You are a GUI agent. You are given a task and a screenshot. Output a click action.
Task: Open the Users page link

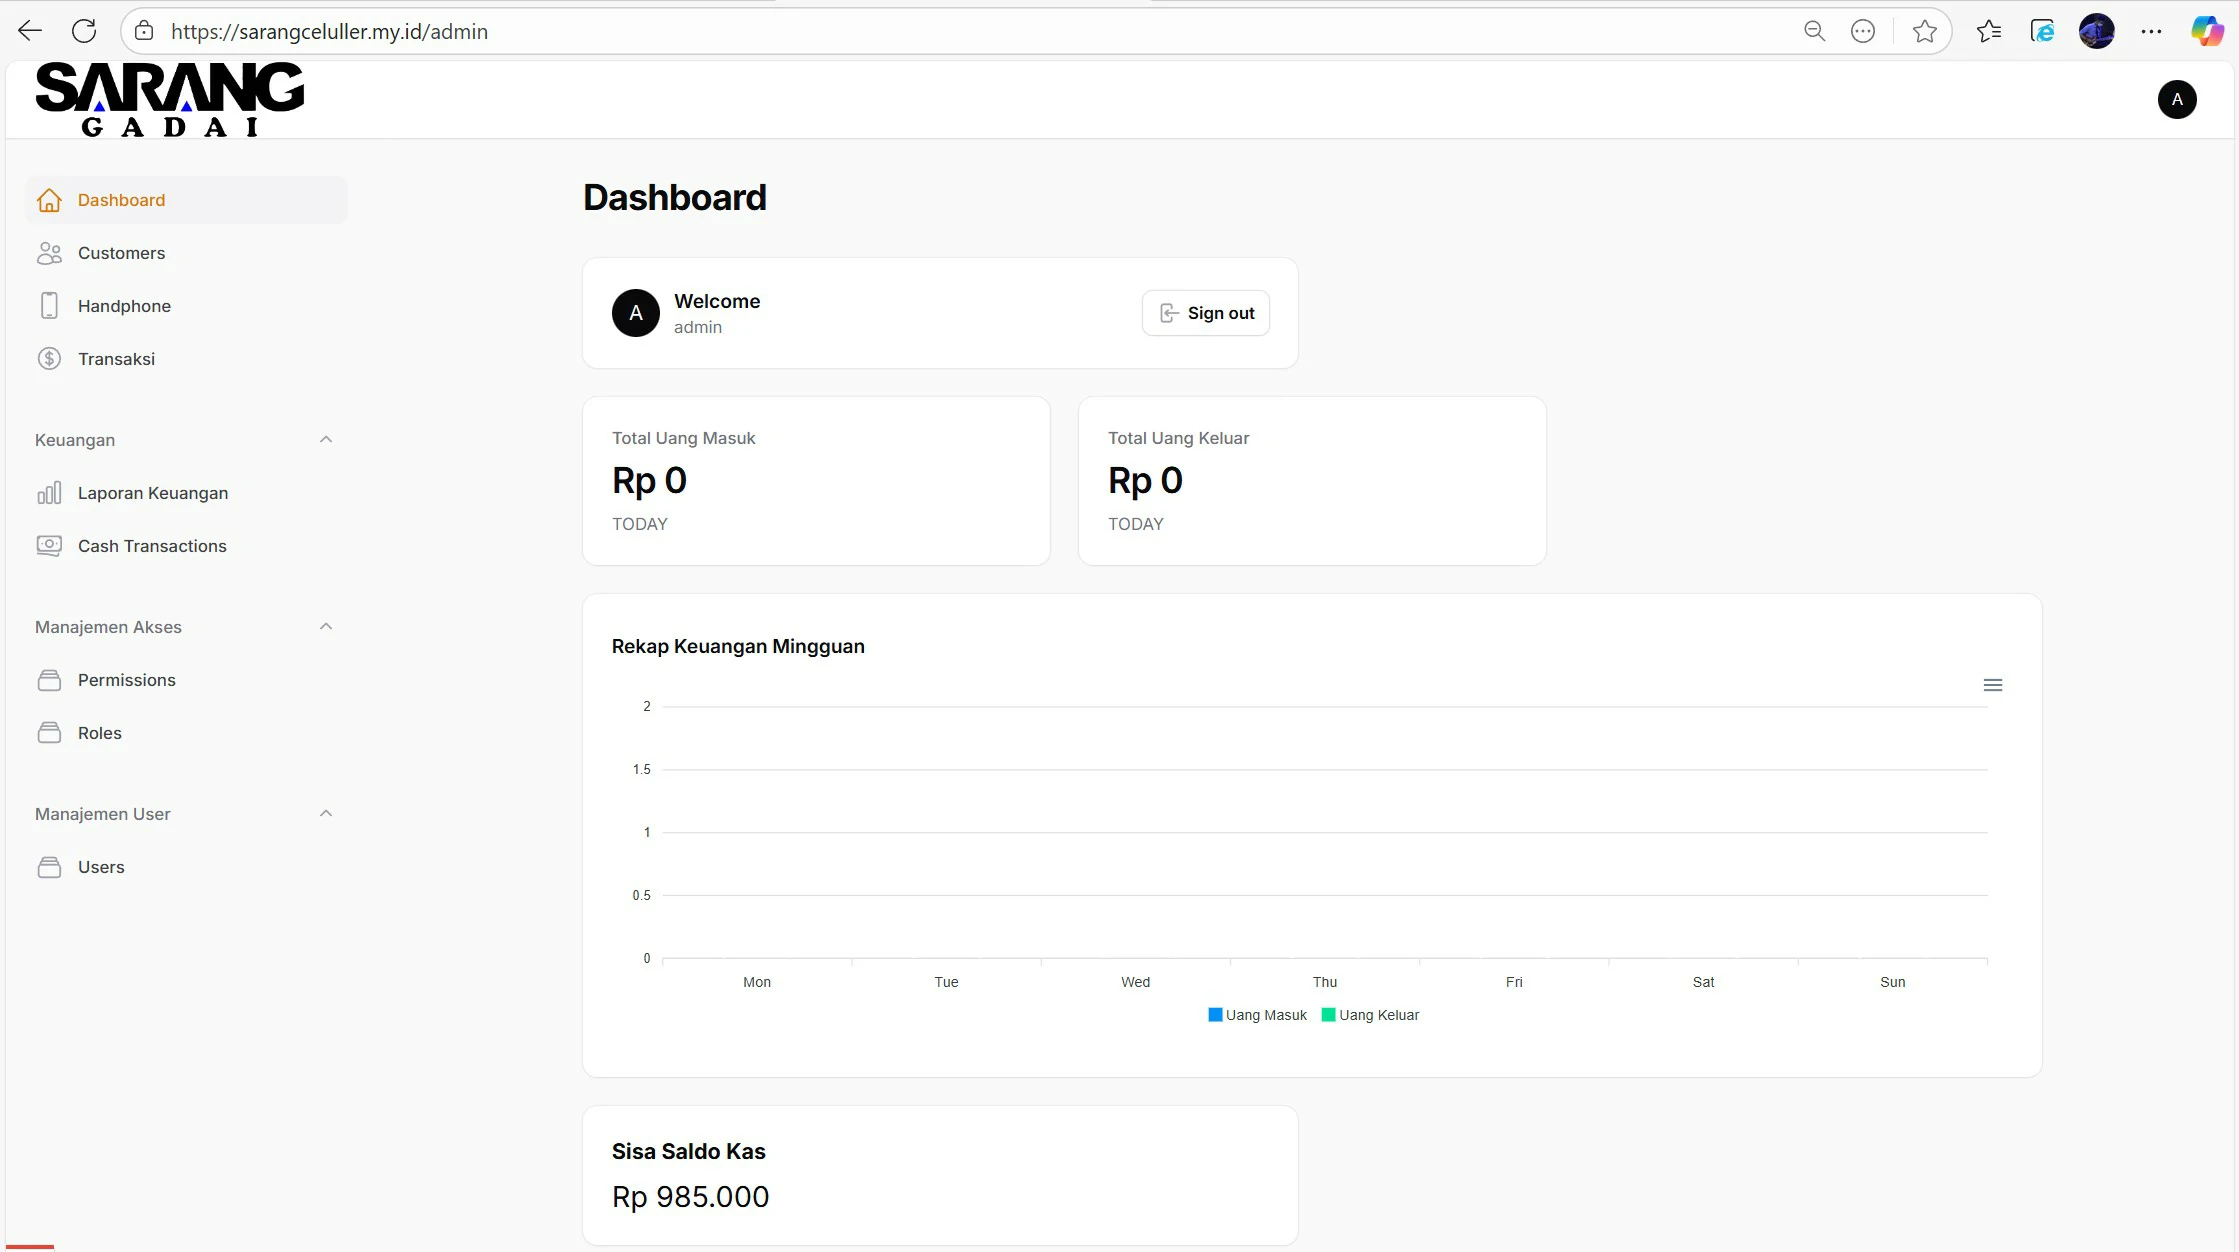[x=101, y=867]
